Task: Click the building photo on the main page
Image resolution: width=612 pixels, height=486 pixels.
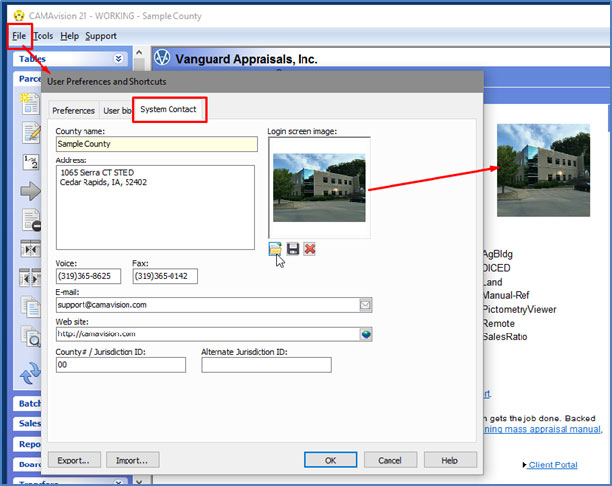Action: 543,170
